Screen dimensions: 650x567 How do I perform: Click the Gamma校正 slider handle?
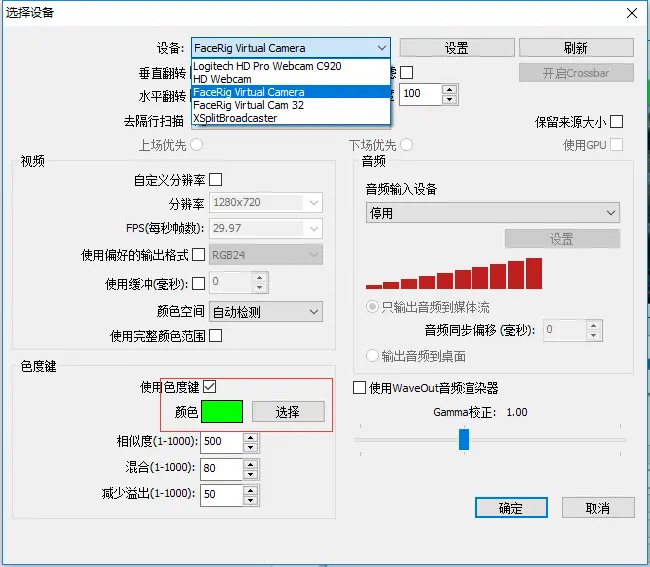click(464, 439)
